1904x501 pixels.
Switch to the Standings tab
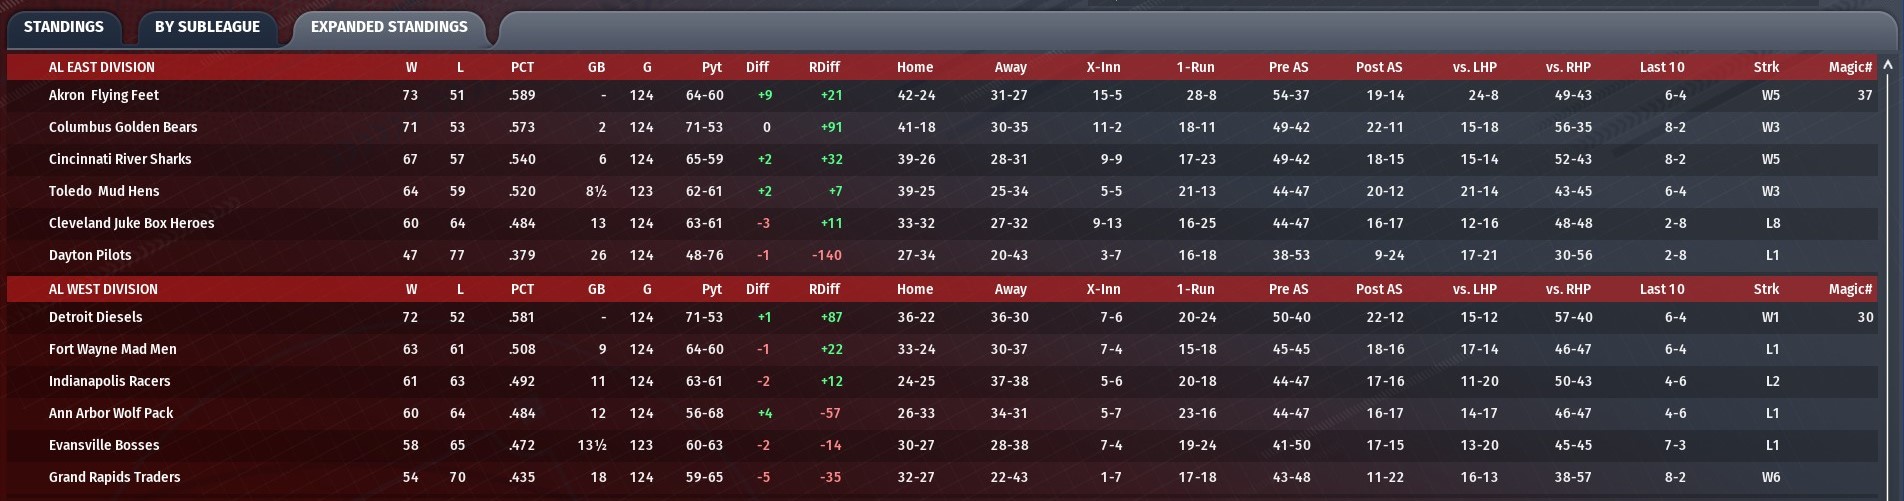[x=63, y=27]
